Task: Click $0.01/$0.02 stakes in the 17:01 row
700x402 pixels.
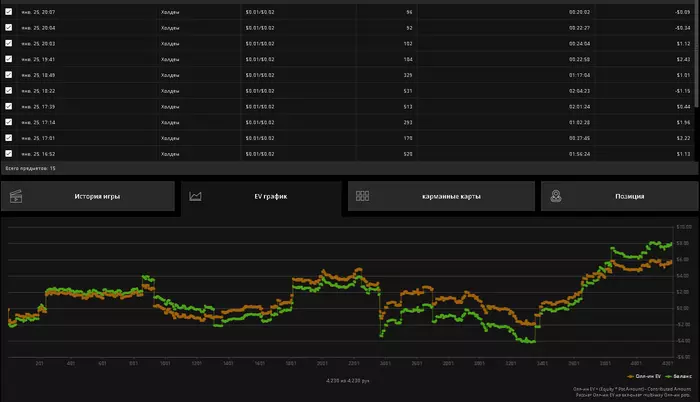Action: pos(260,138)
